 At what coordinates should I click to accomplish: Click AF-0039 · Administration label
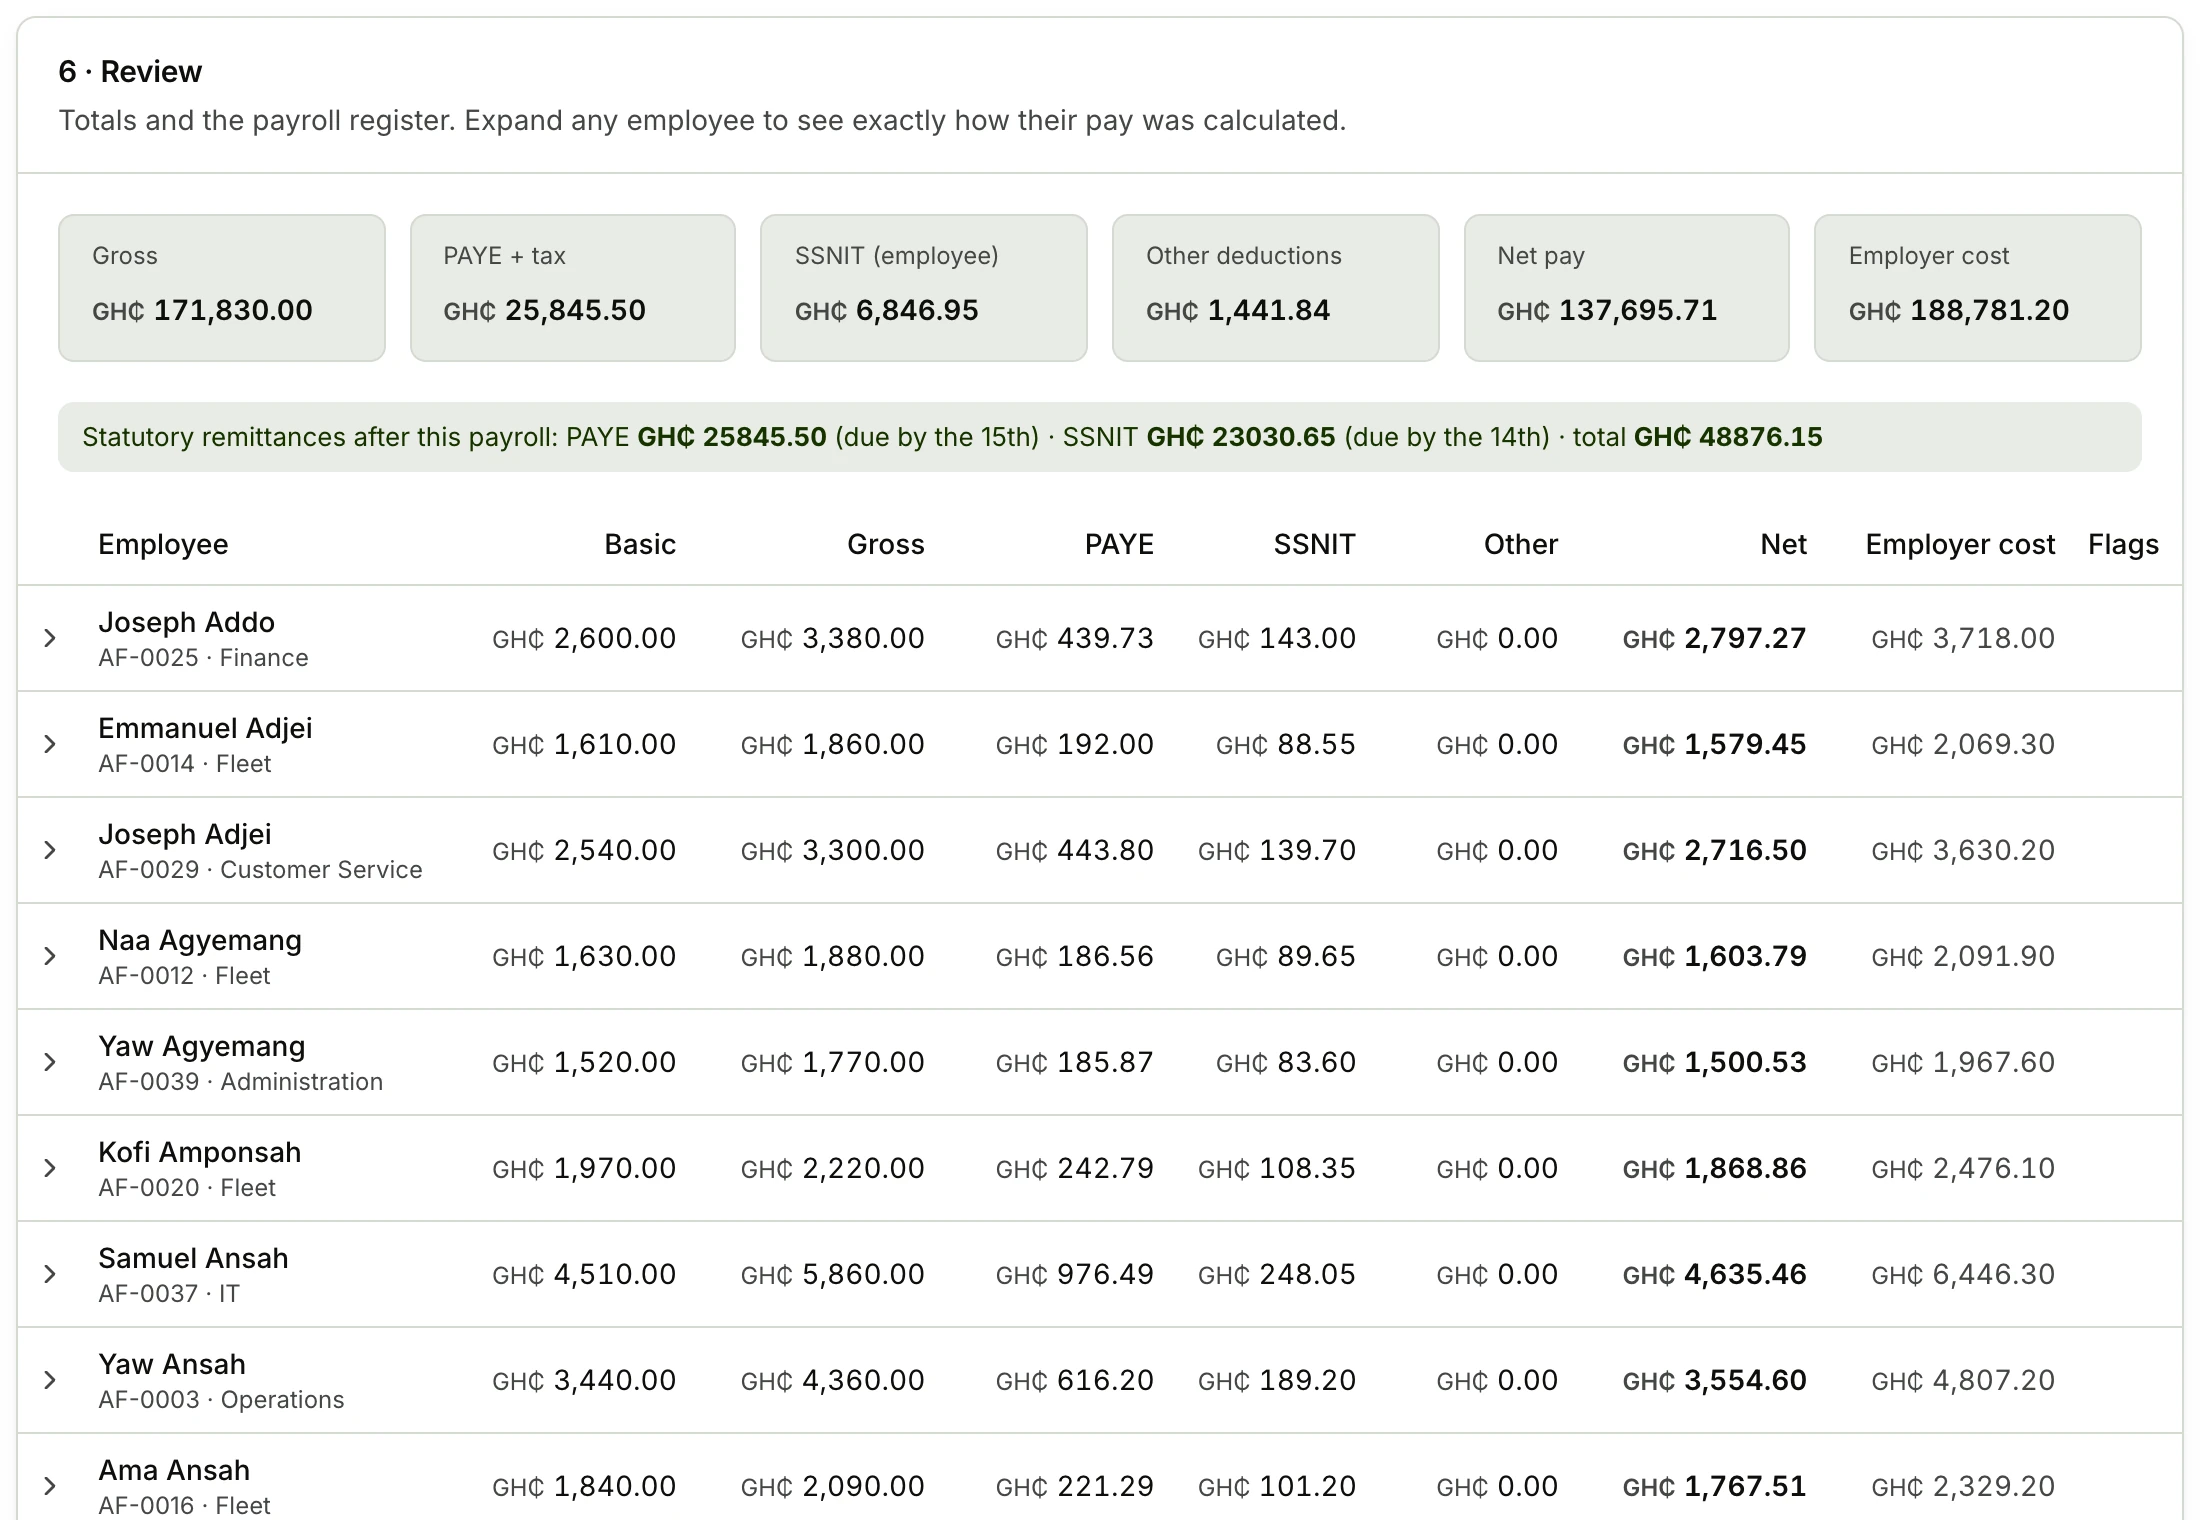tap(240, 1081)
